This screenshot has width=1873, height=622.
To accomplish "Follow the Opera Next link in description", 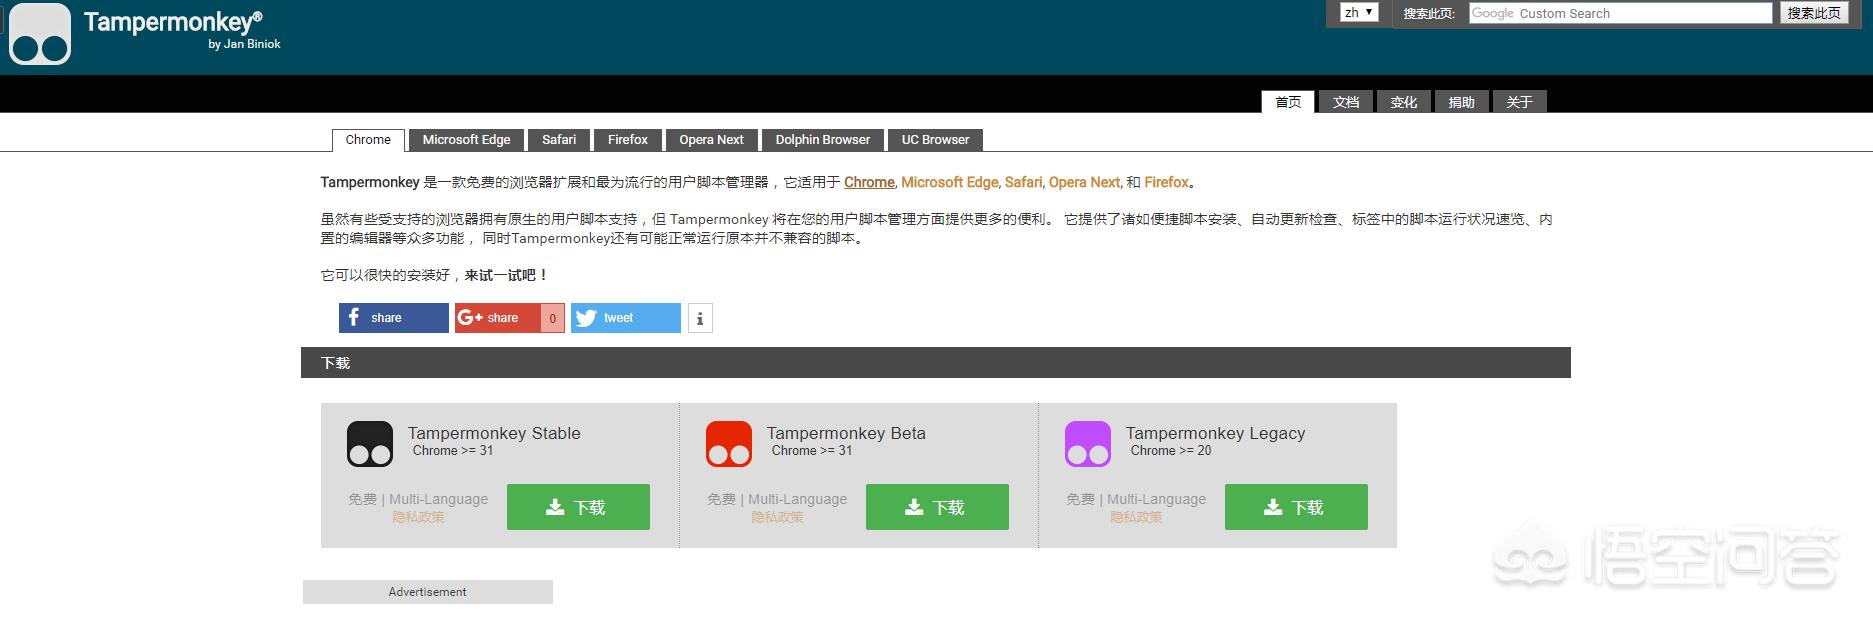I will [x=1084, y=182].
